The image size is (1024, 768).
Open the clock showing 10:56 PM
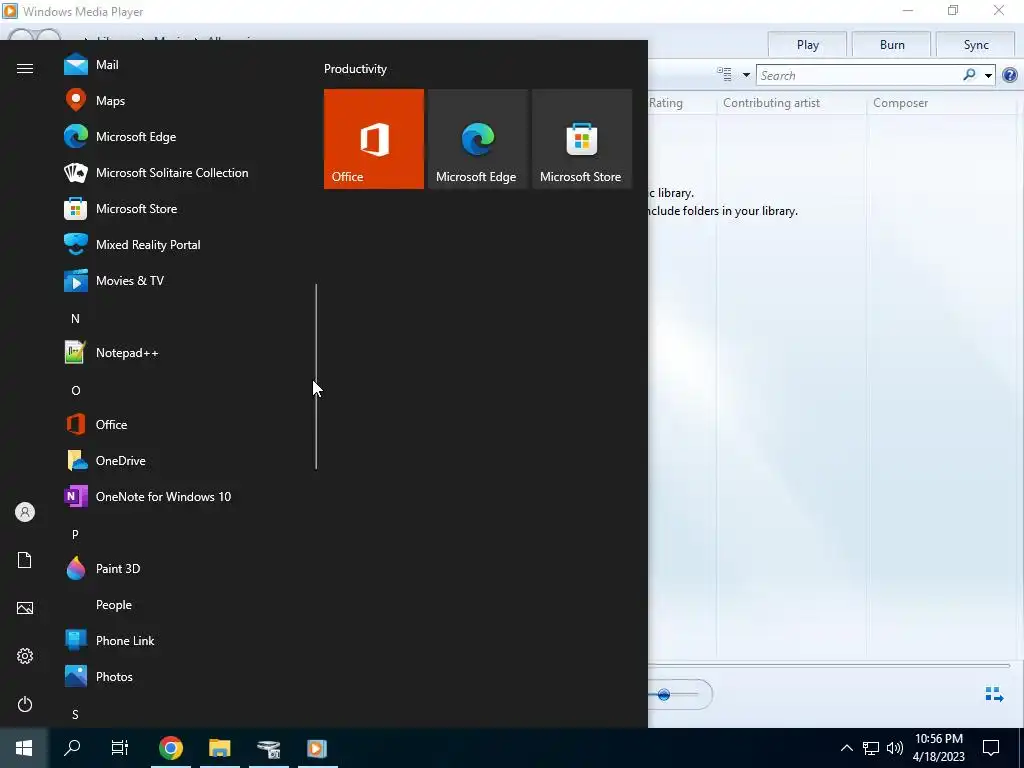(x=938, y=748)
